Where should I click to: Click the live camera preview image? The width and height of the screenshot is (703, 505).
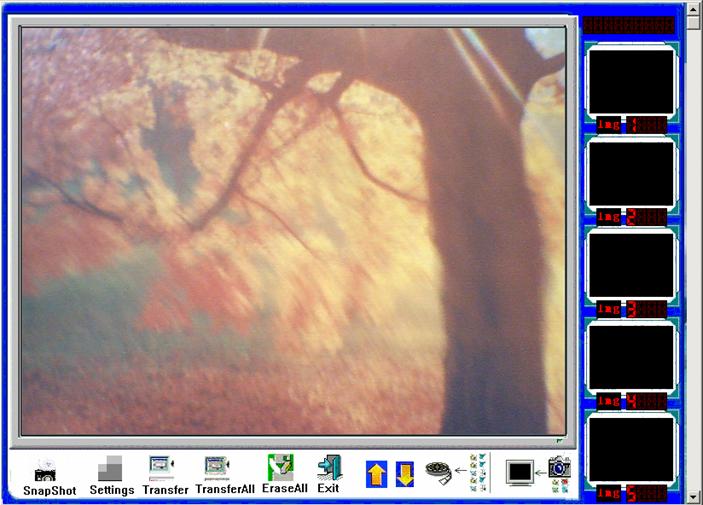292,230
